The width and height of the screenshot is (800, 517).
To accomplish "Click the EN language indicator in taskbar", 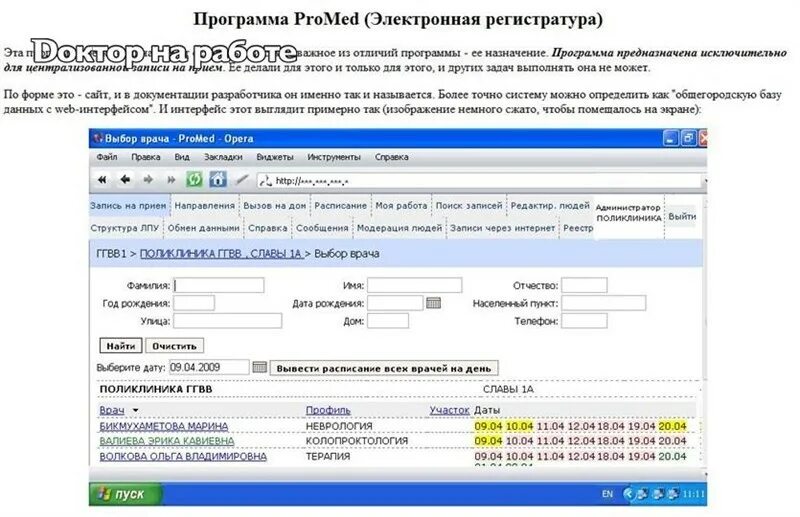I will coord(607,494).
